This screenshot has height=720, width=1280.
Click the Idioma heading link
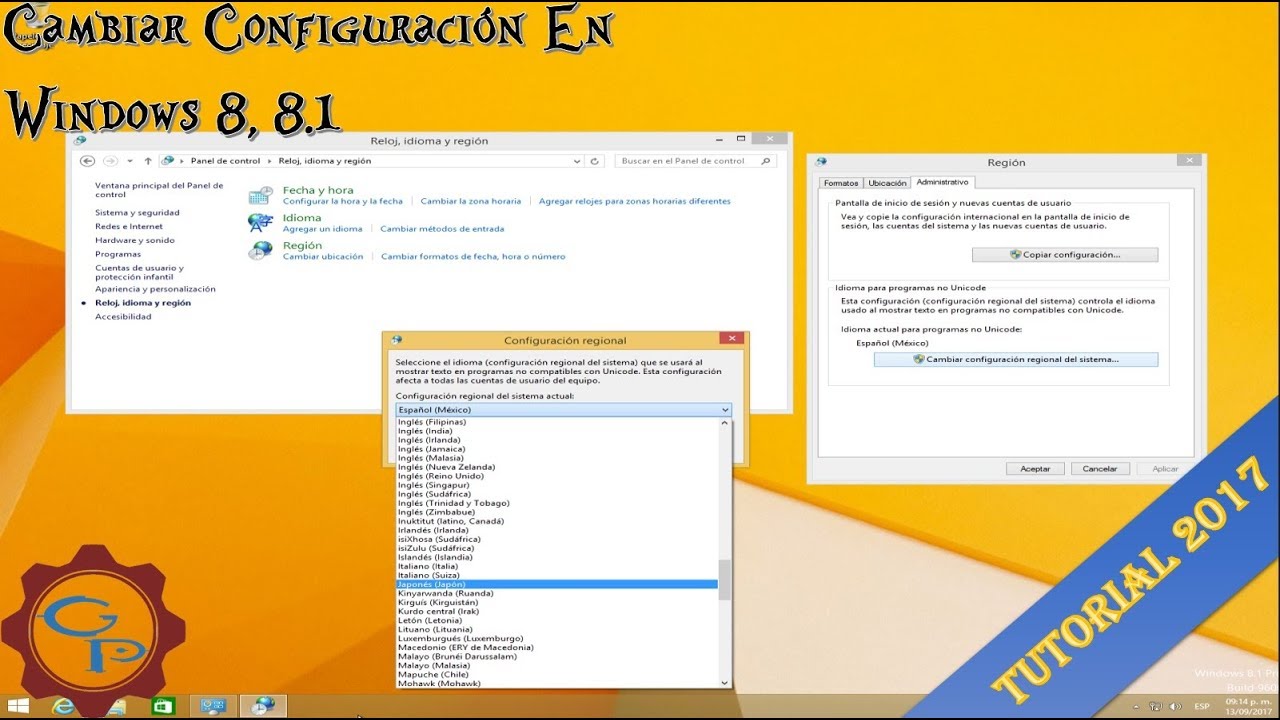302,217
